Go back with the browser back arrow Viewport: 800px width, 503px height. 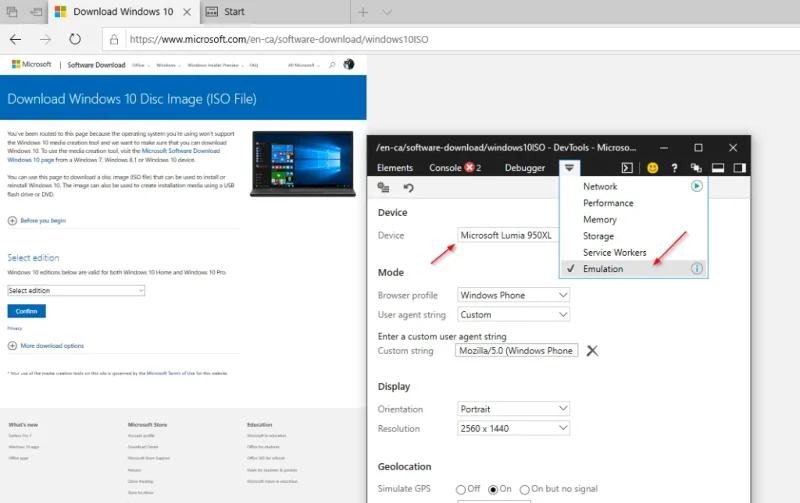[x=16, y=39]
